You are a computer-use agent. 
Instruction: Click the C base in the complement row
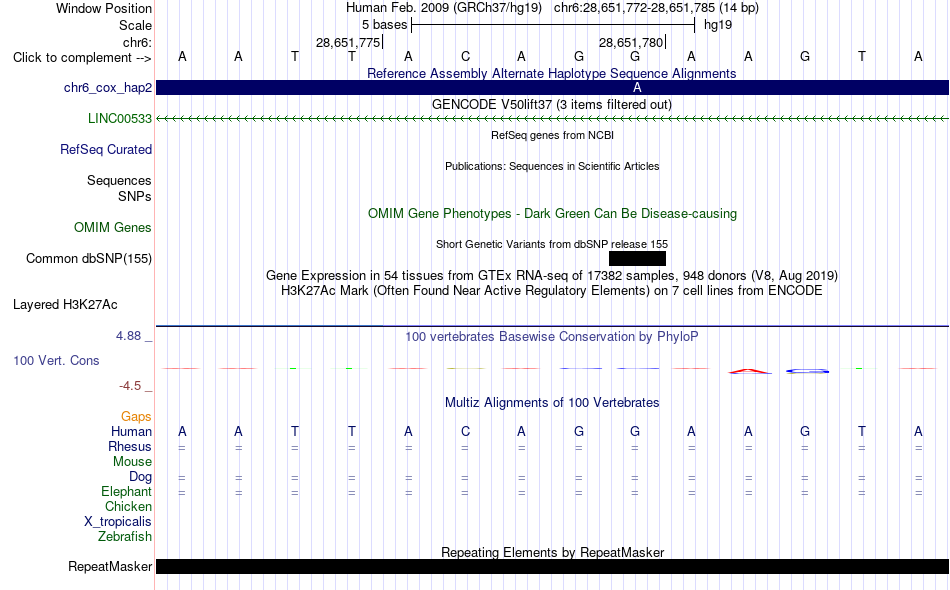pyautogui.click(x=465, y=57)
